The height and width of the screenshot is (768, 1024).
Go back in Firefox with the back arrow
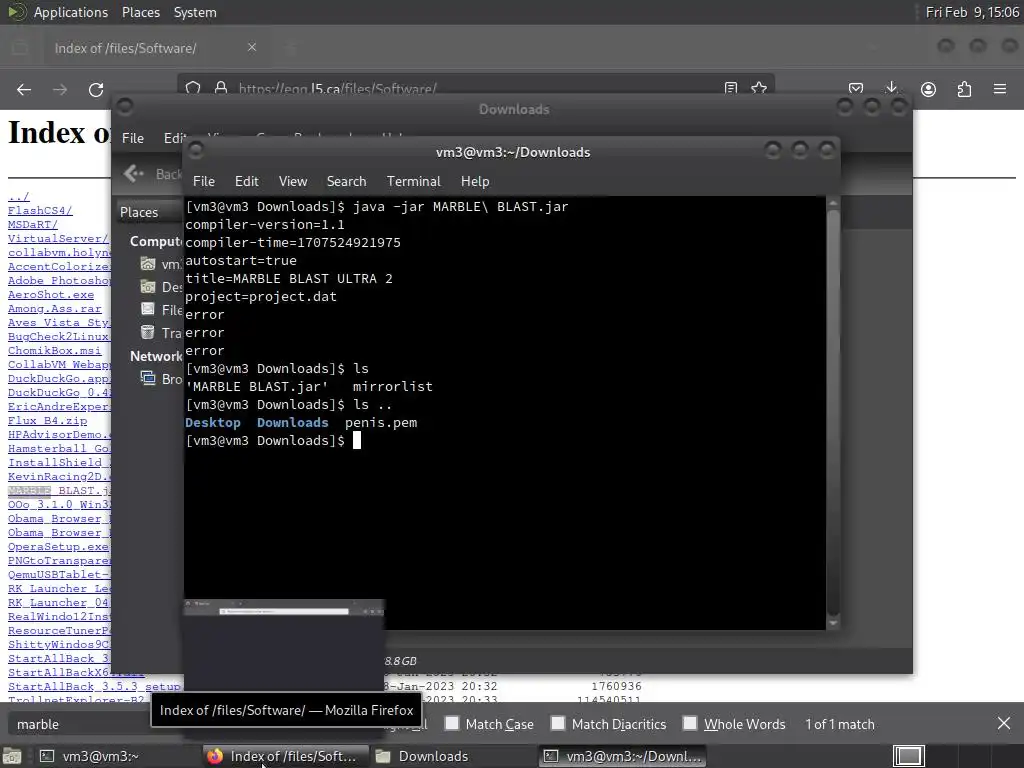pos(24,89)
